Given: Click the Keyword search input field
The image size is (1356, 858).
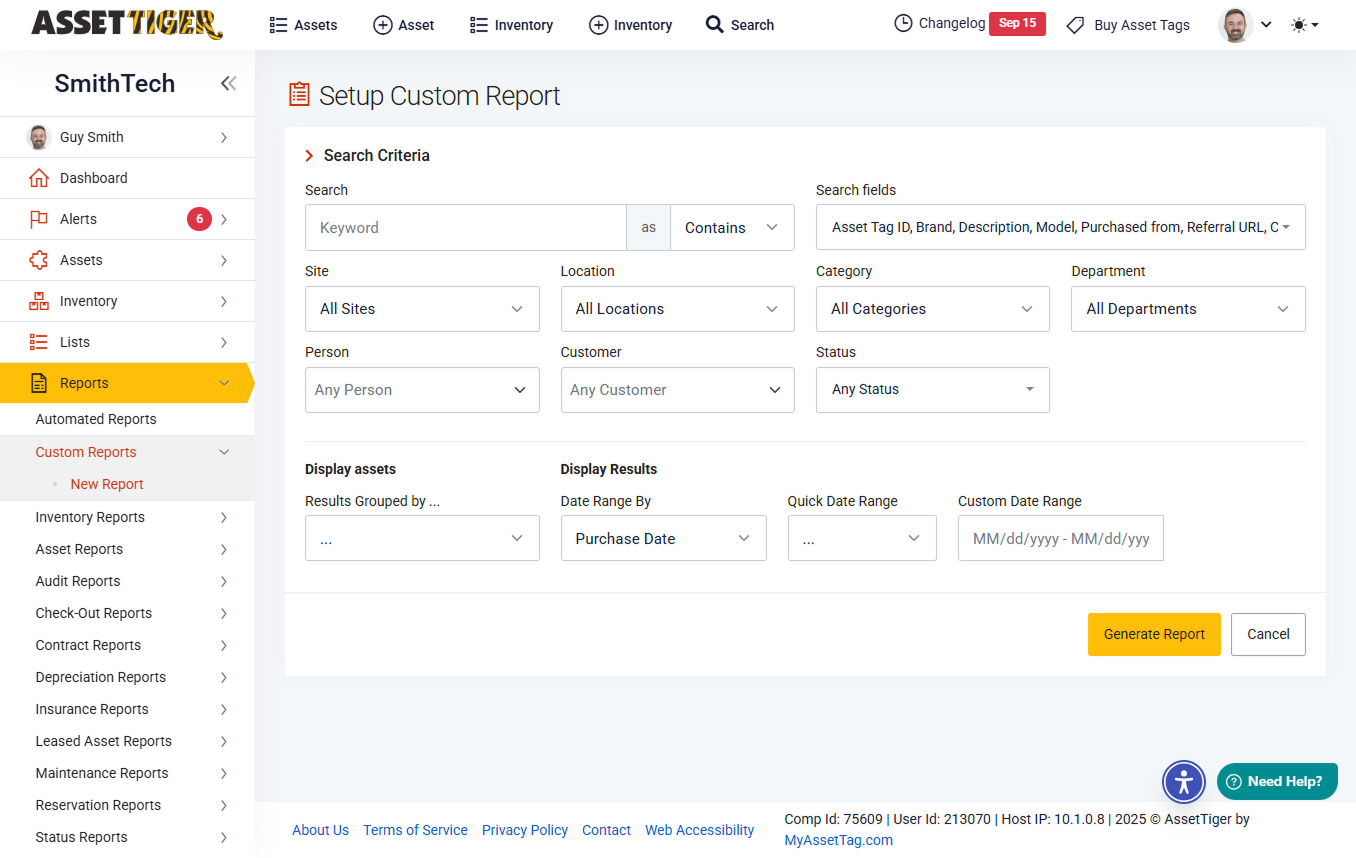Looking at the screenshot, I should [465, 227].
